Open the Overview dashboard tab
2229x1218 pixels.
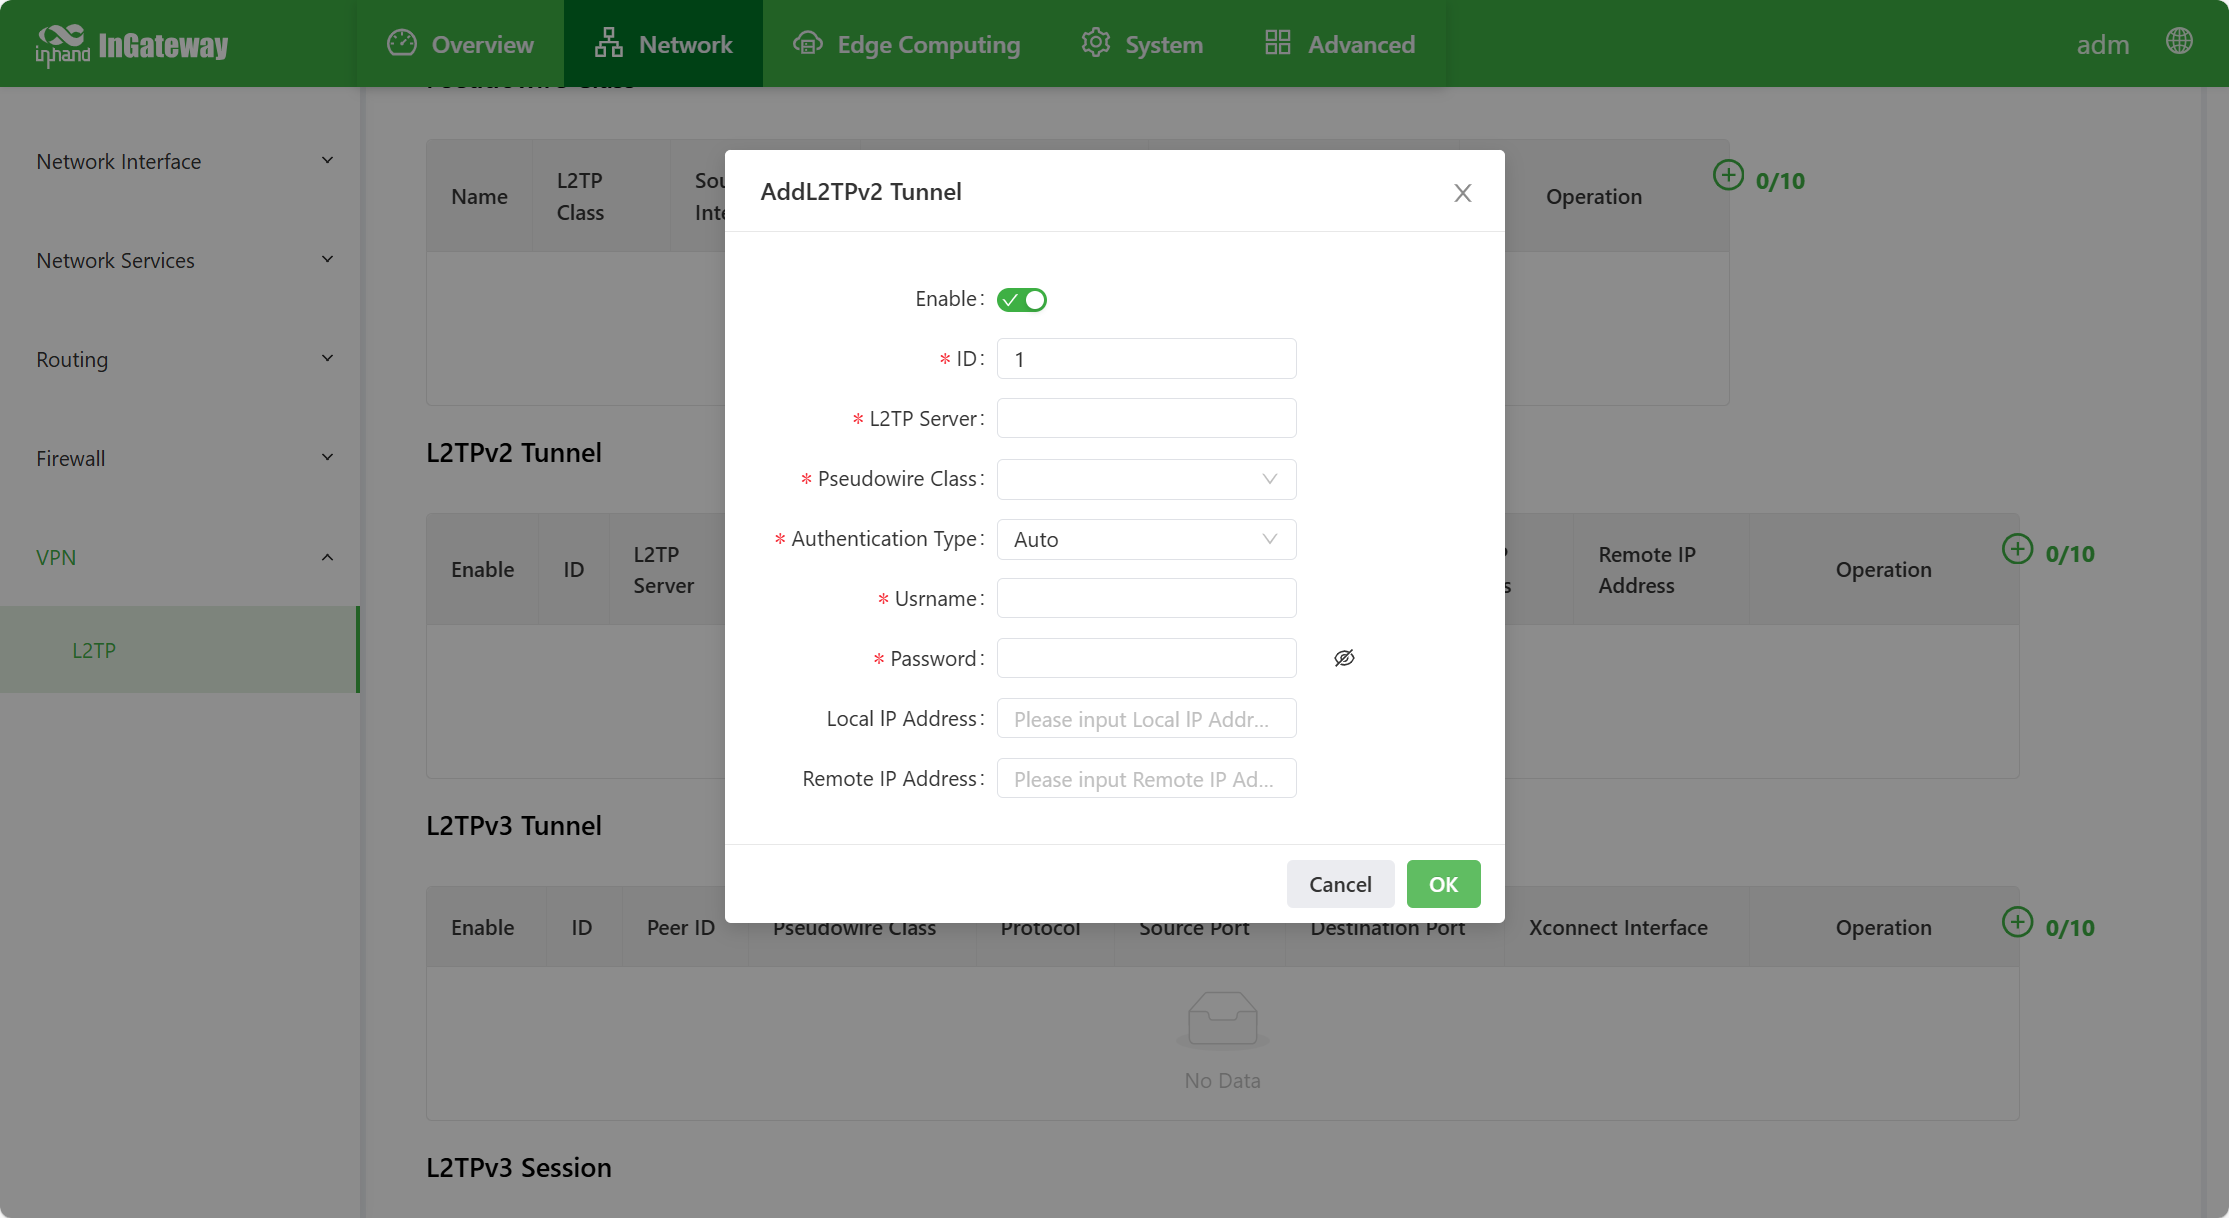tap(461, 44)
